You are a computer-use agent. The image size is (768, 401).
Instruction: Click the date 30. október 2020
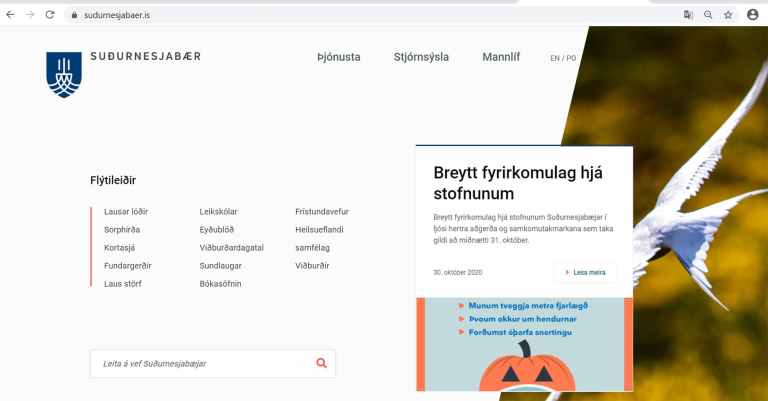[458, 272]
